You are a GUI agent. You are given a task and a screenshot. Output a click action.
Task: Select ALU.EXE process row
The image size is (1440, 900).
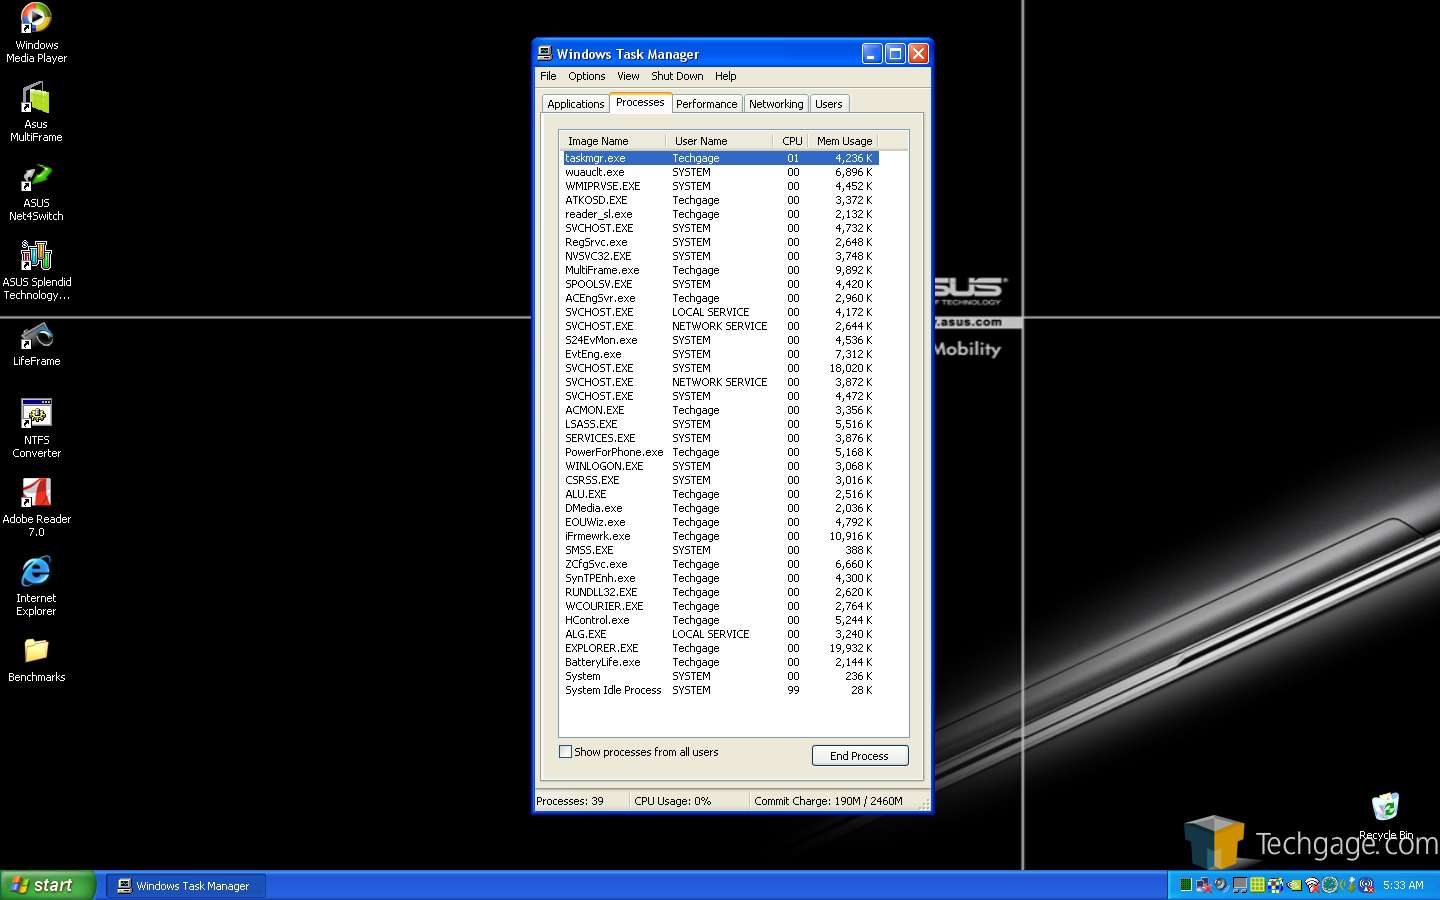tap(720, 494)
